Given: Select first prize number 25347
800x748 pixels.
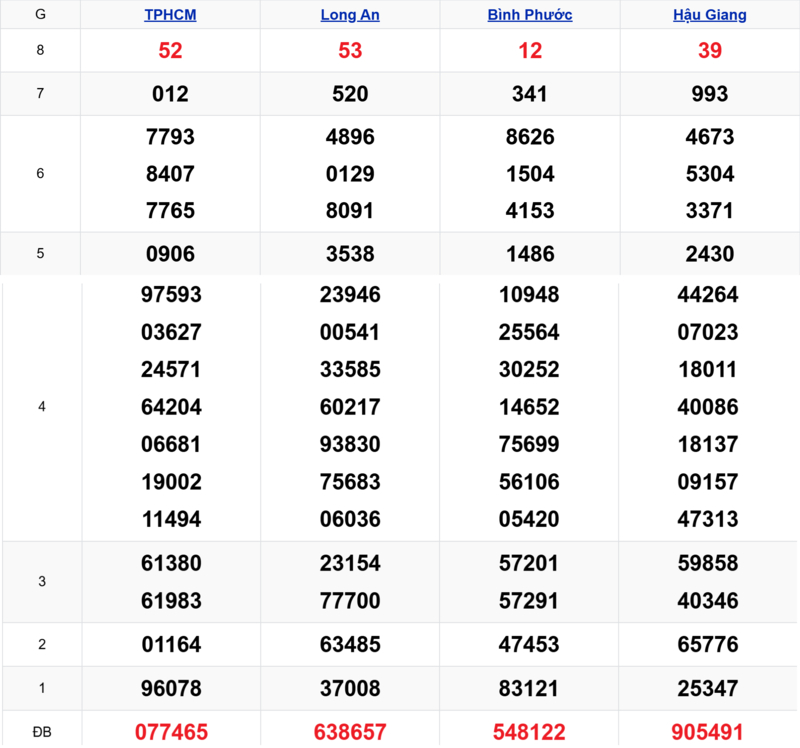Looking at the screenshot, I should (x=708, y=689).
